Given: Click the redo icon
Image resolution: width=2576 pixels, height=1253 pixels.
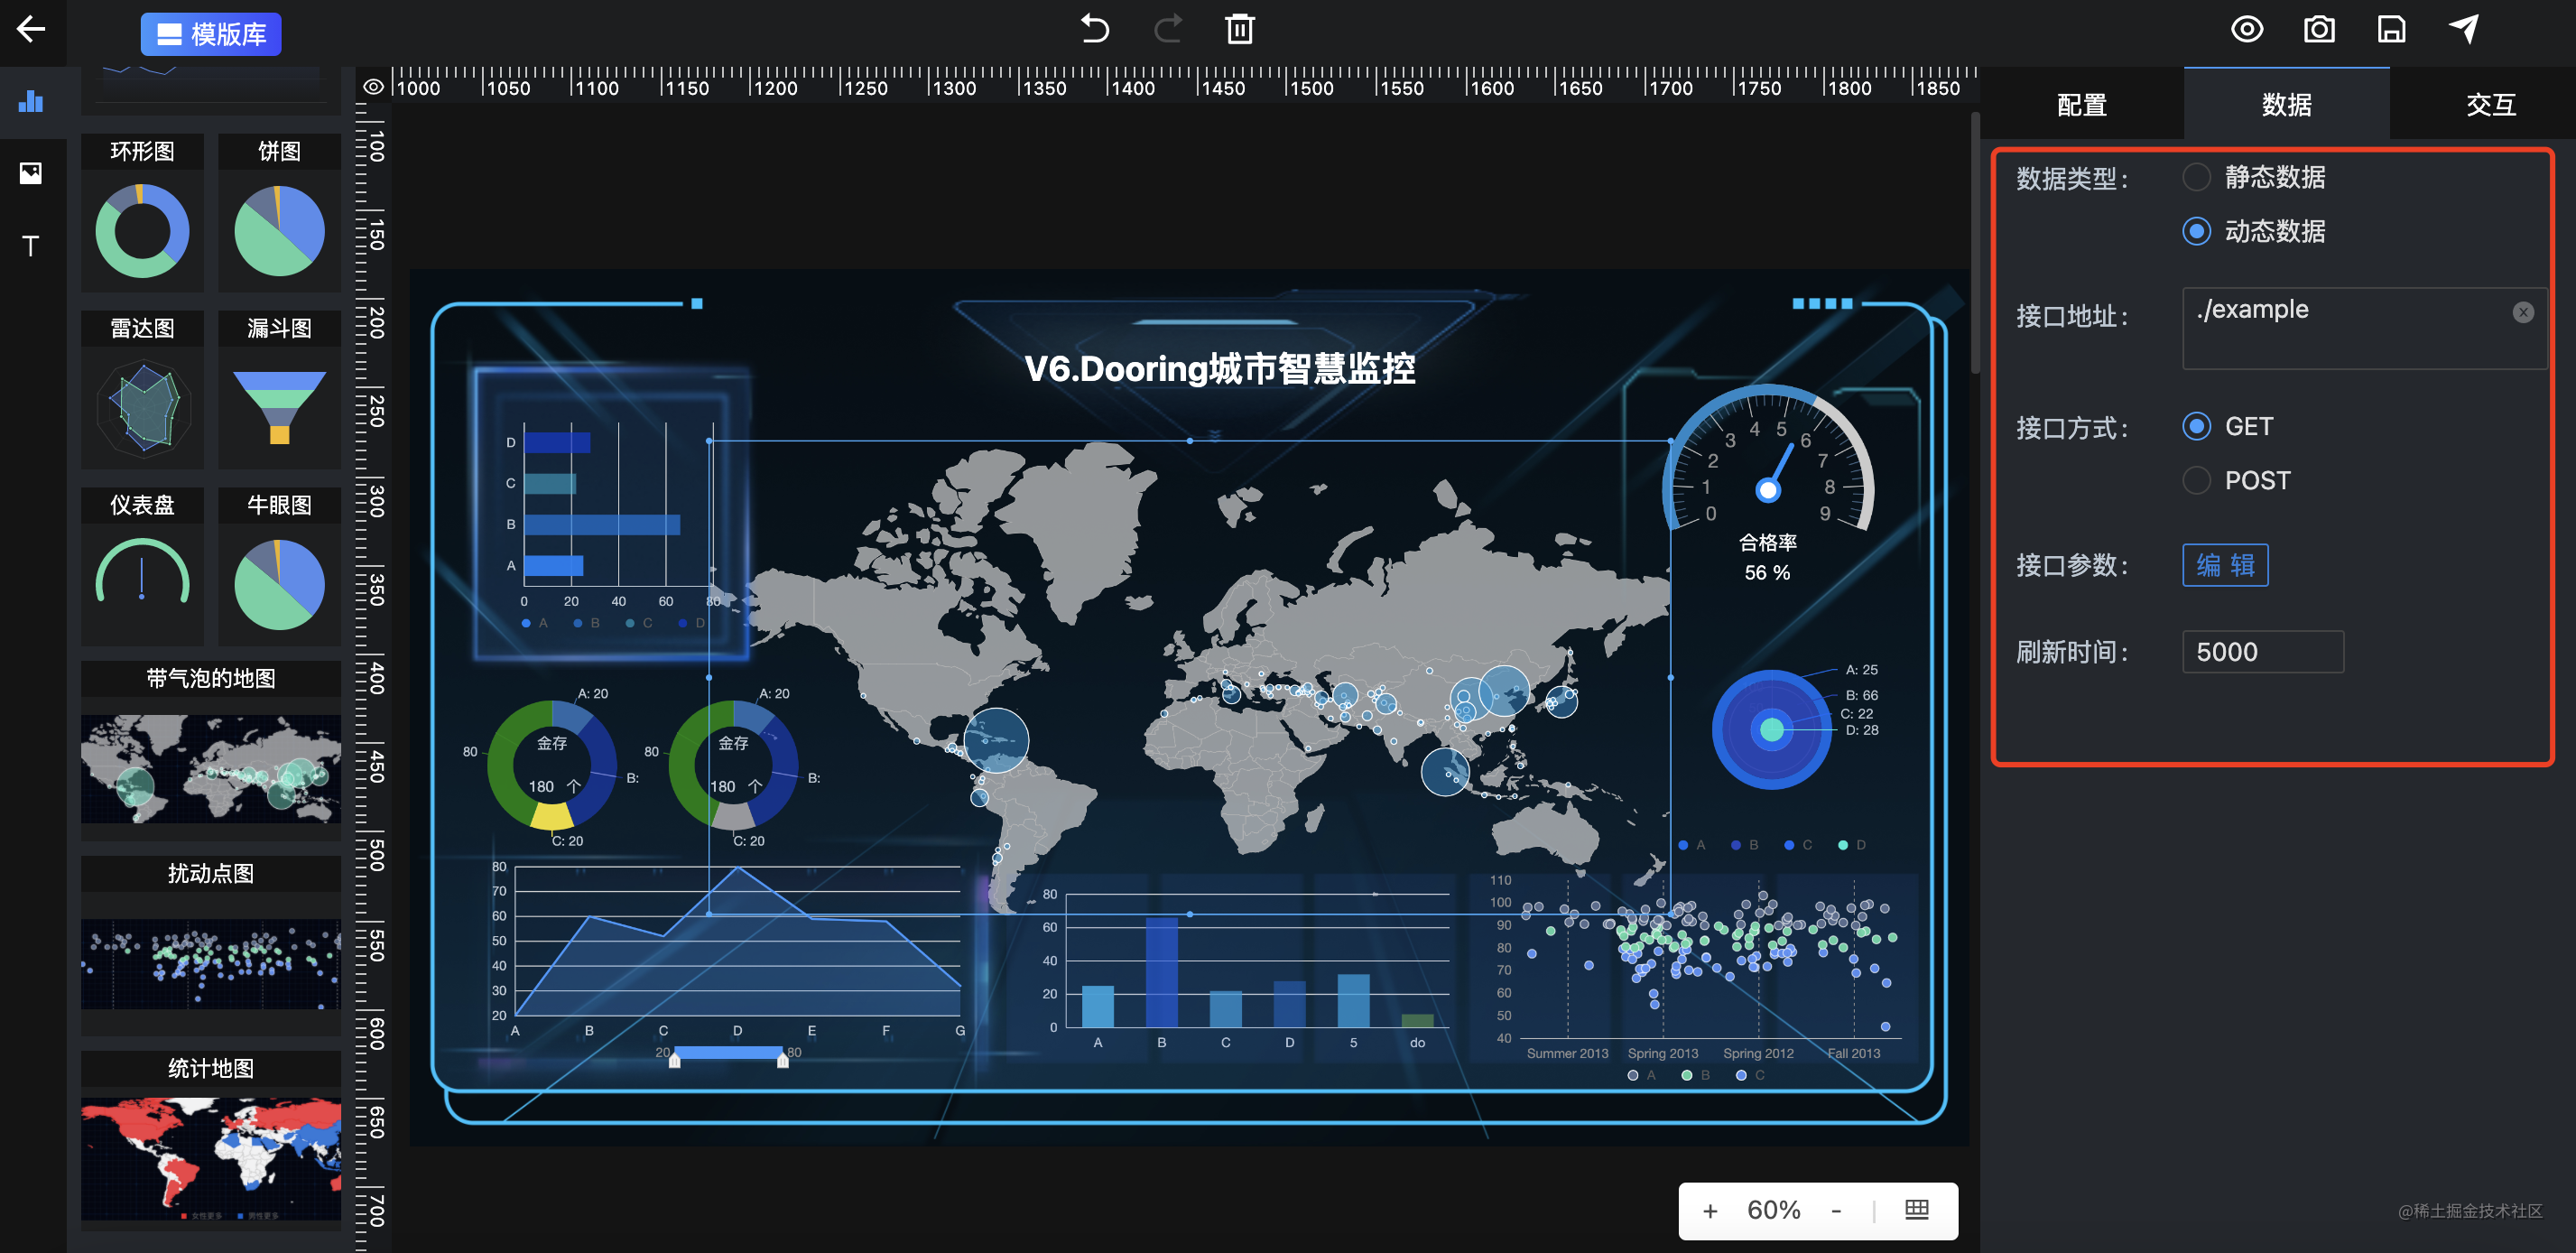Looking at the screenshot, I should [1167, 29].
